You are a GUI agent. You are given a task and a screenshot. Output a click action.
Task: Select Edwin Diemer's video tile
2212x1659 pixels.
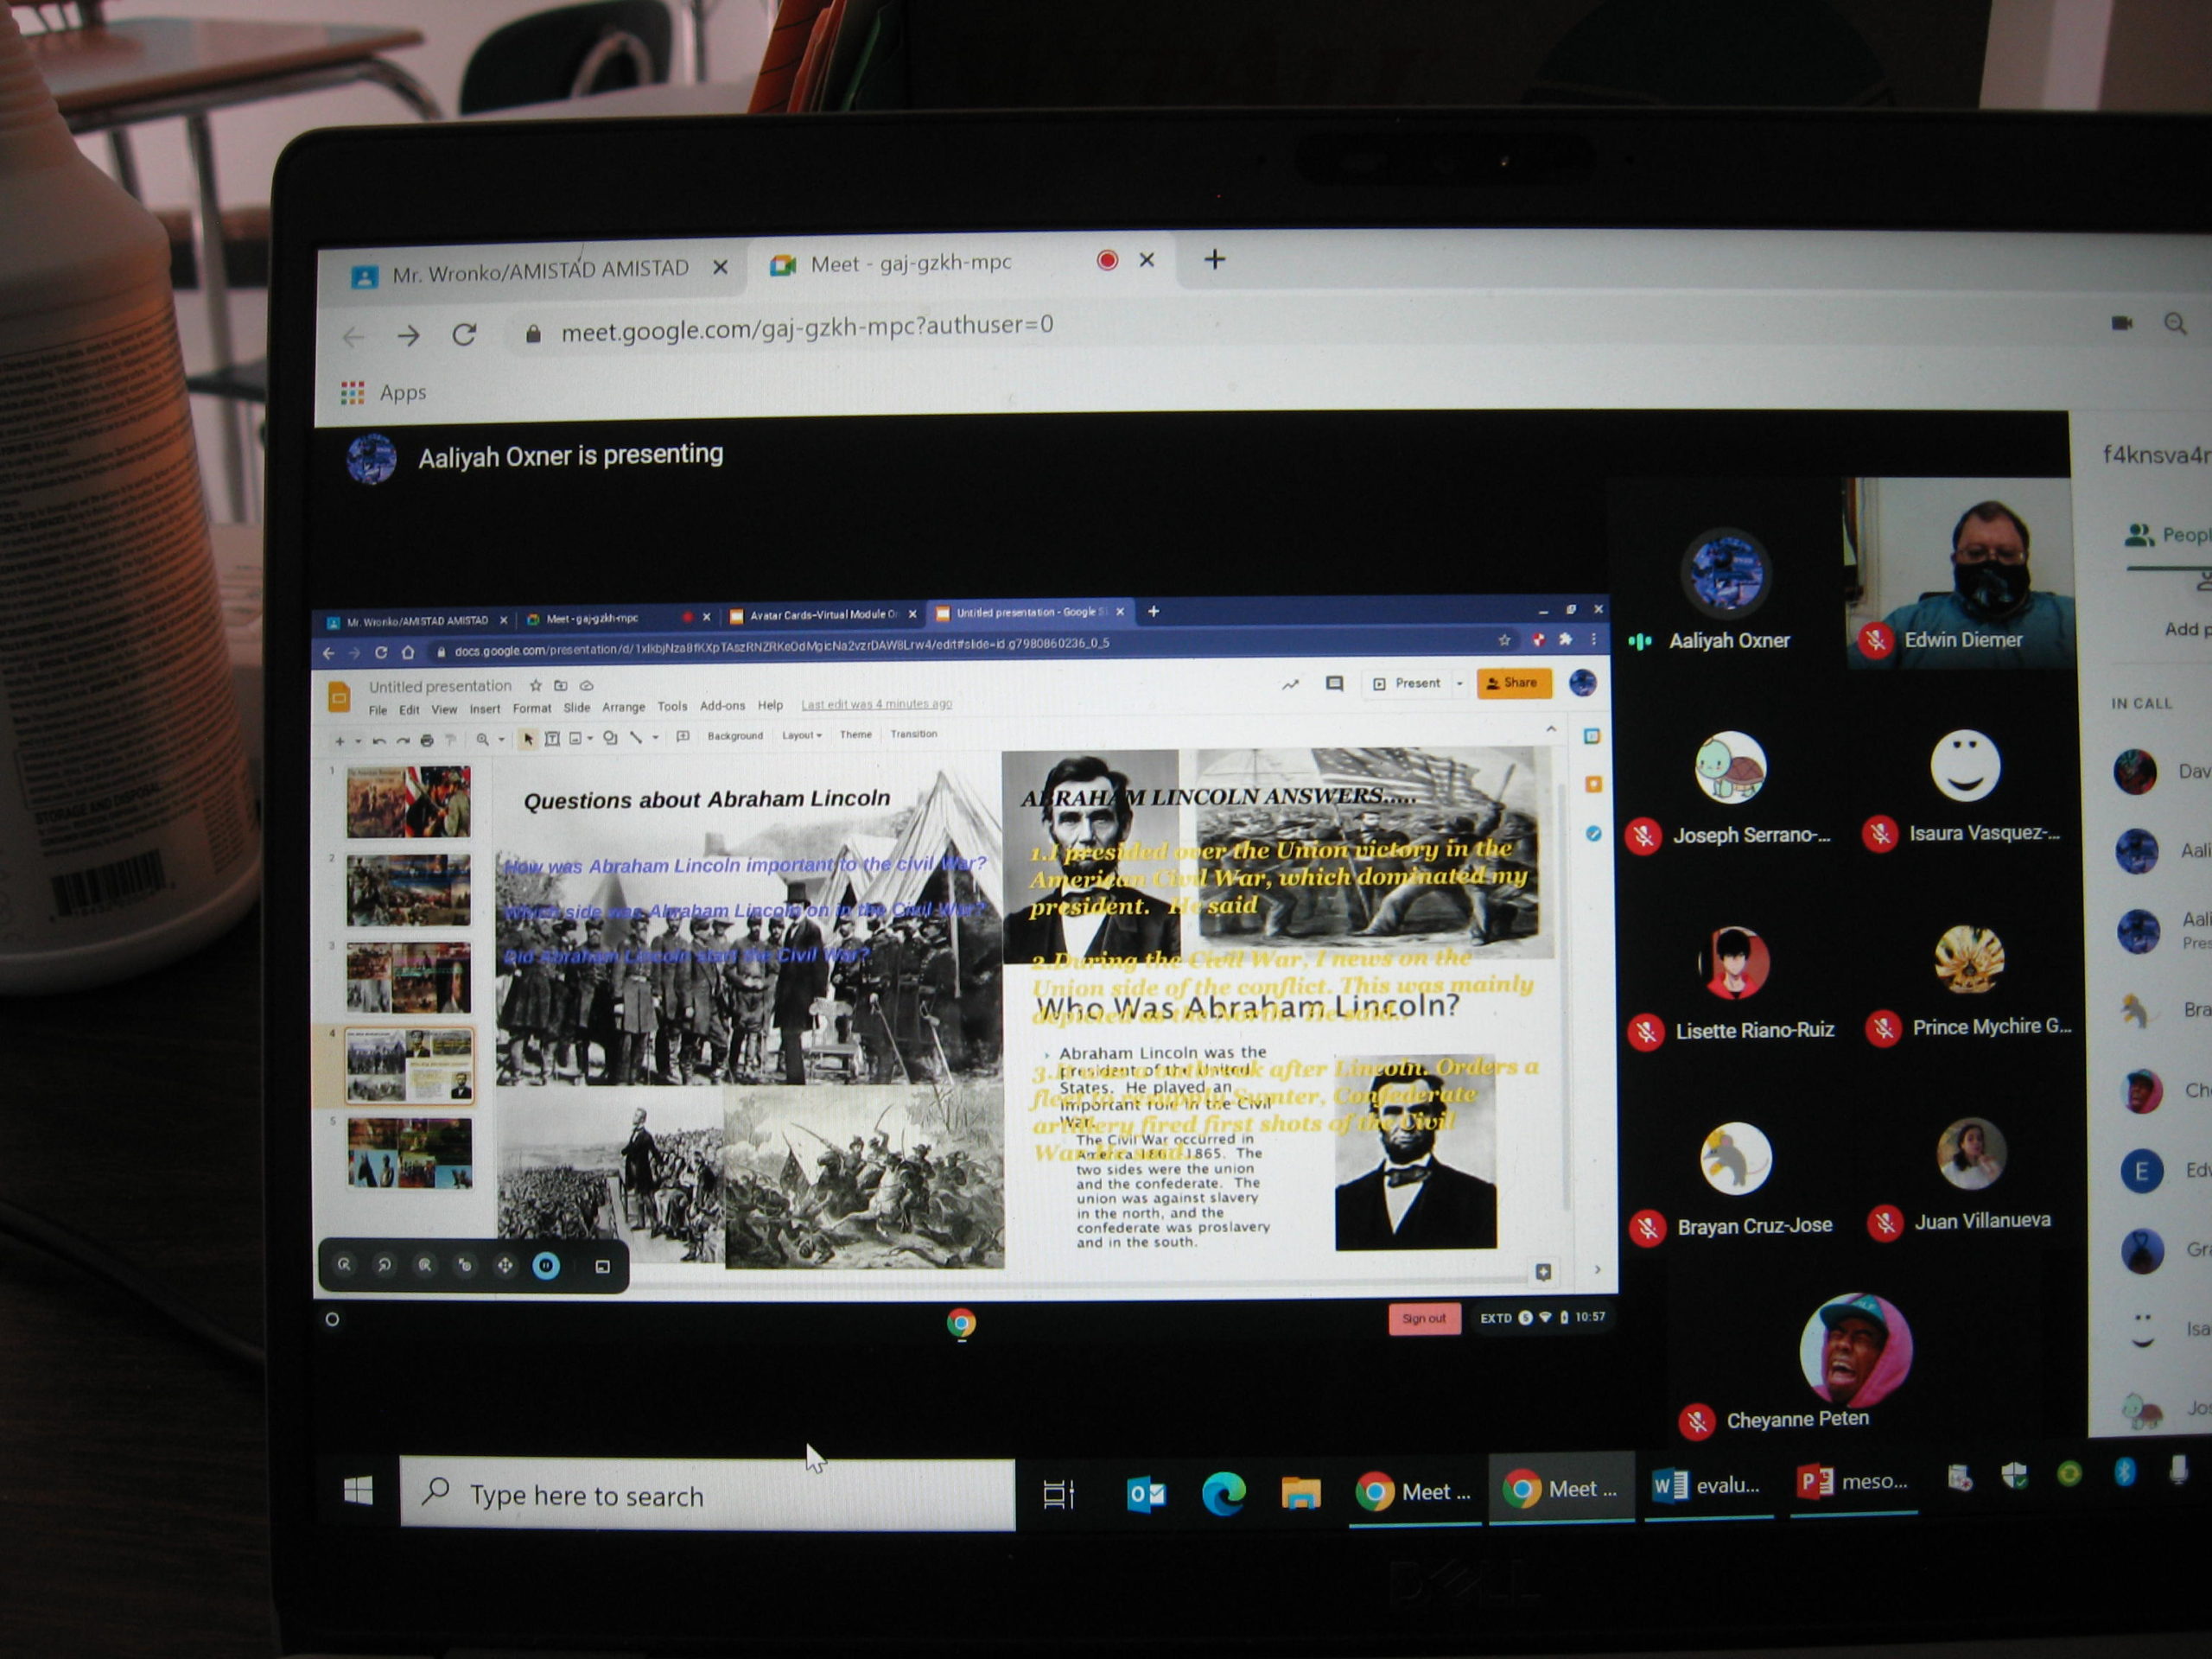[x=1958, y=572]
